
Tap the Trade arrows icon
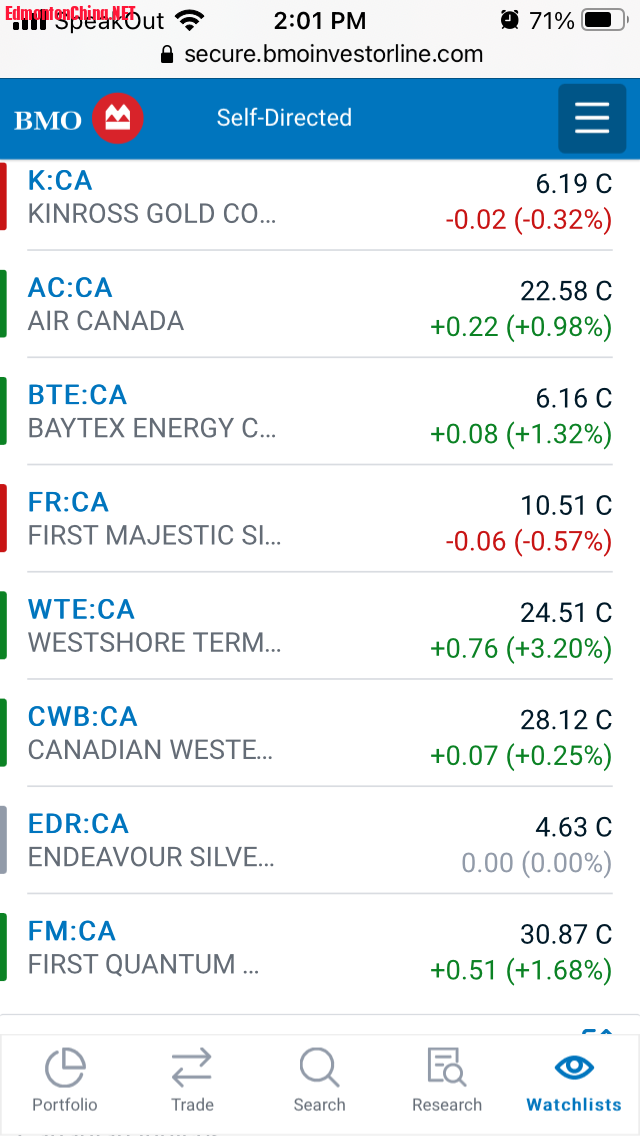(192, 1068)
